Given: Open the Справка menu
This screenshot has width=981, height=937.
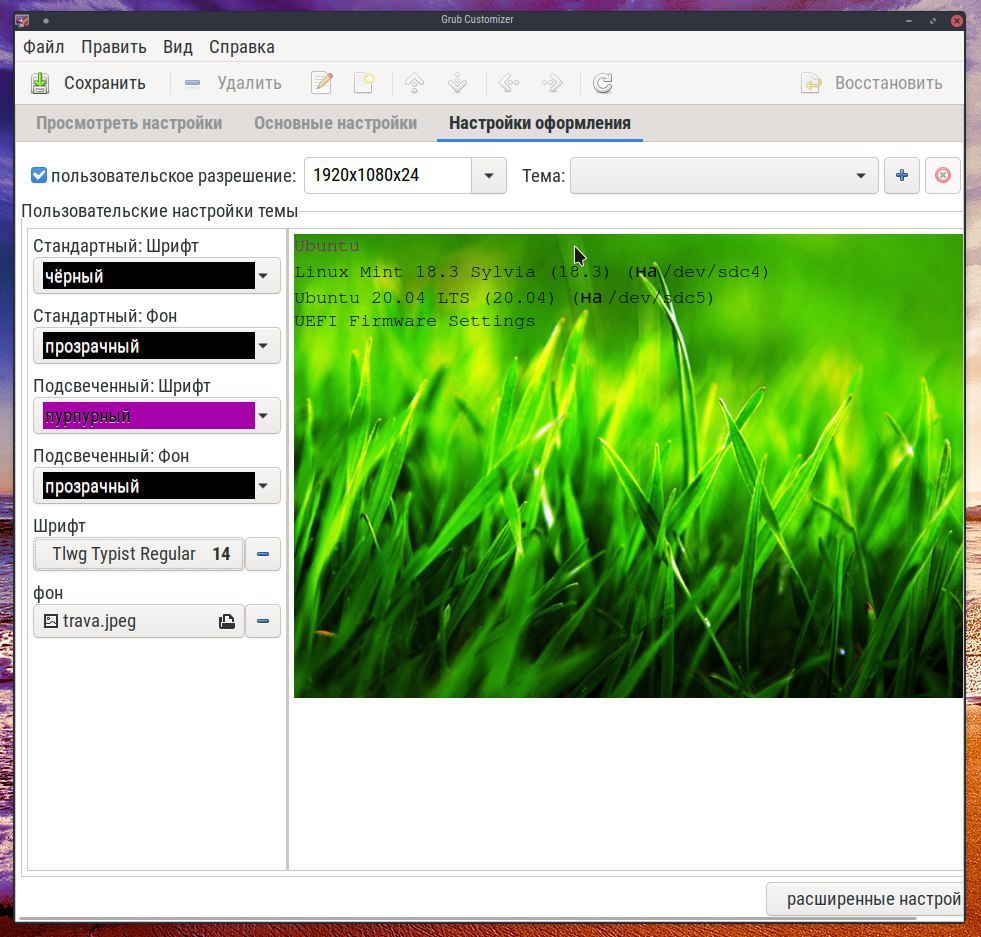Looking at the screenshot, I should pyautogui.click(x=241, y=48).
